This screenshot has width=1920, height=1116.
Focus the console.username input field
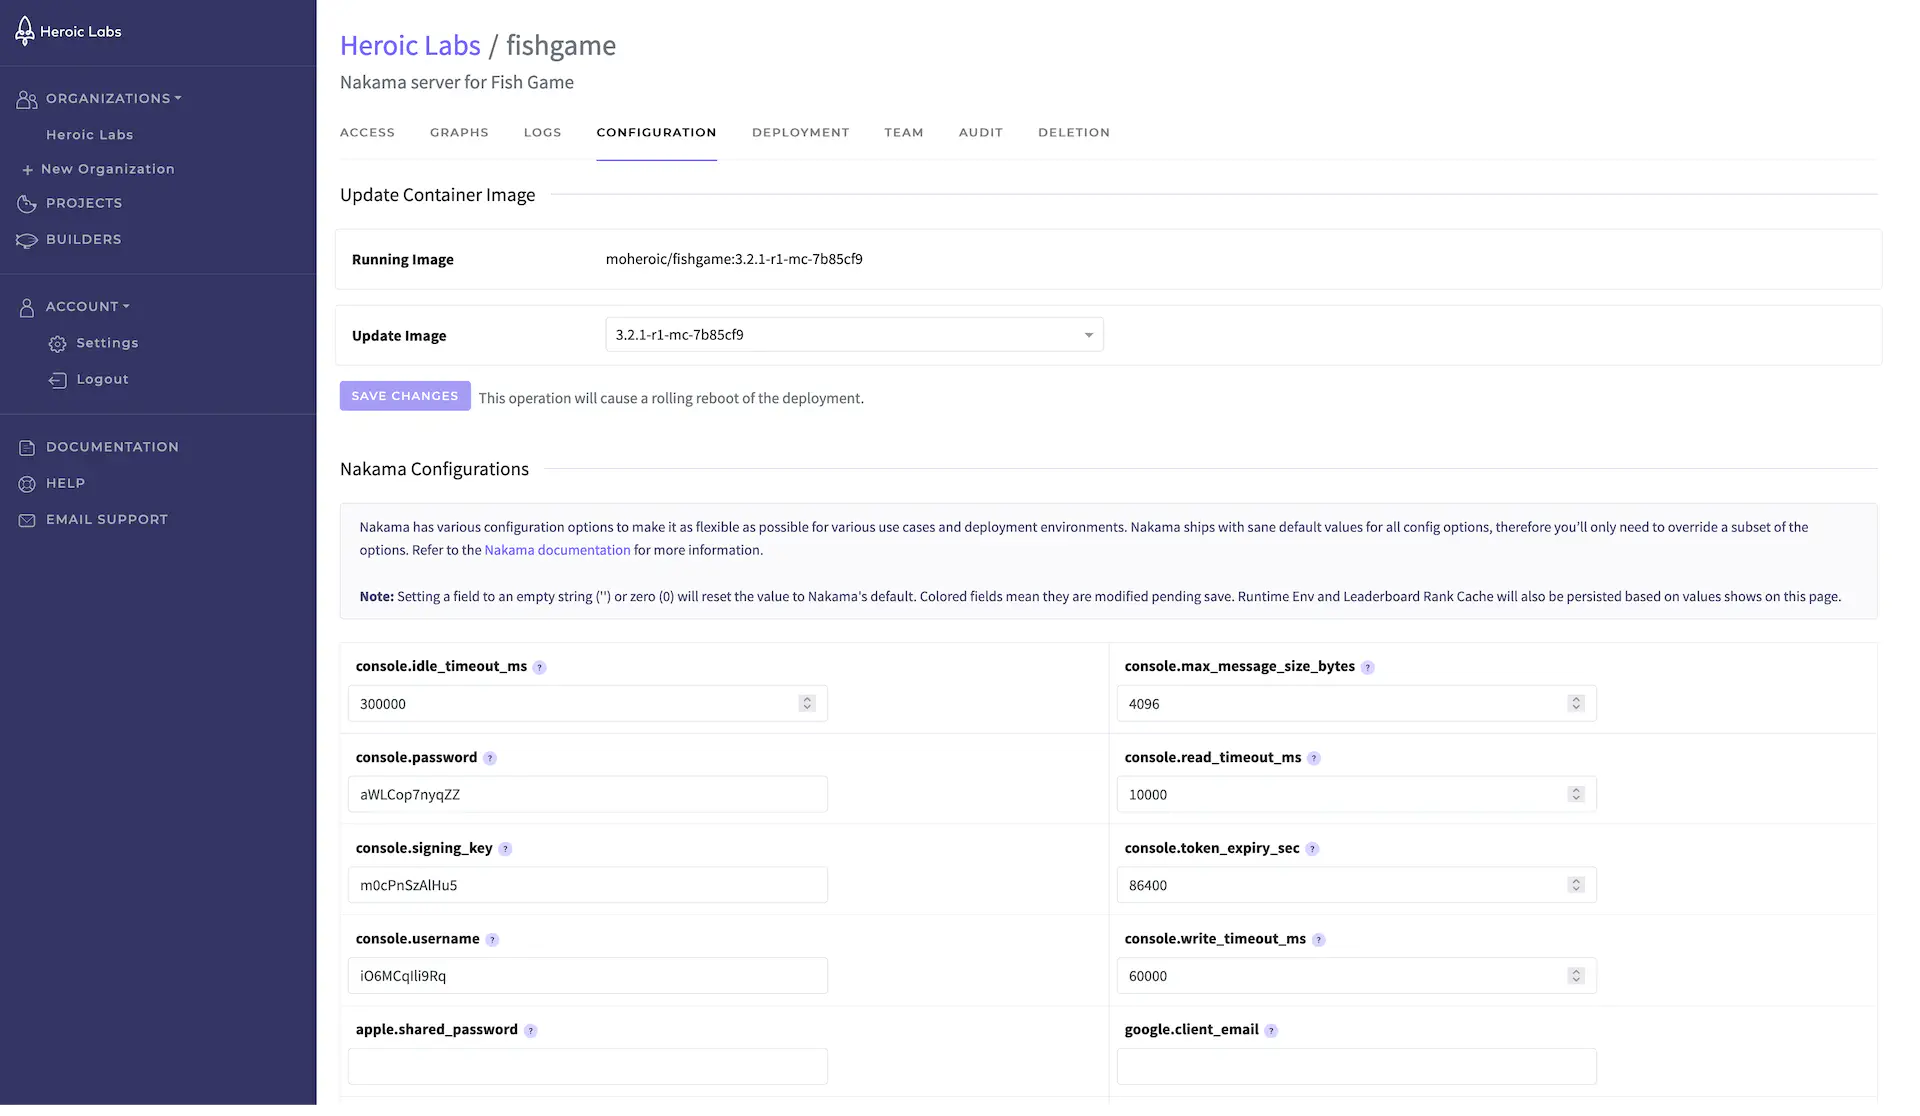[x=588, y=976]
